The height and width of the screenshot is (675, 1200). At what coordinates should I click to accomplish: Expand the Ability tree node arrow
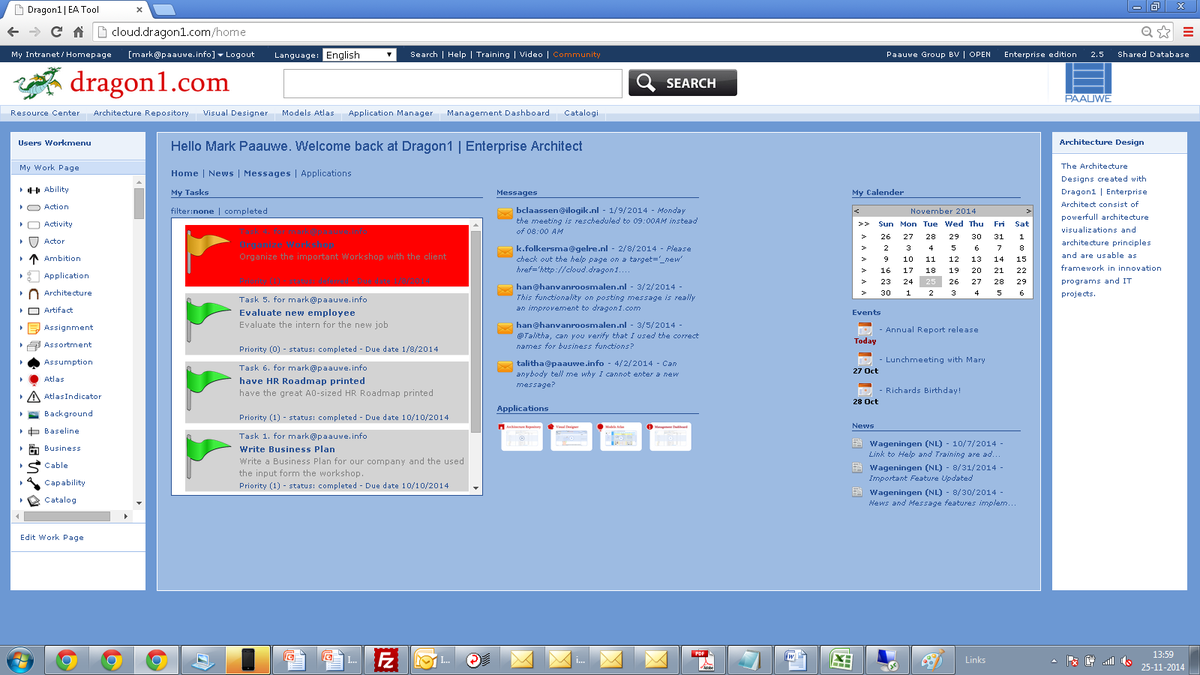tap(21, 190)
